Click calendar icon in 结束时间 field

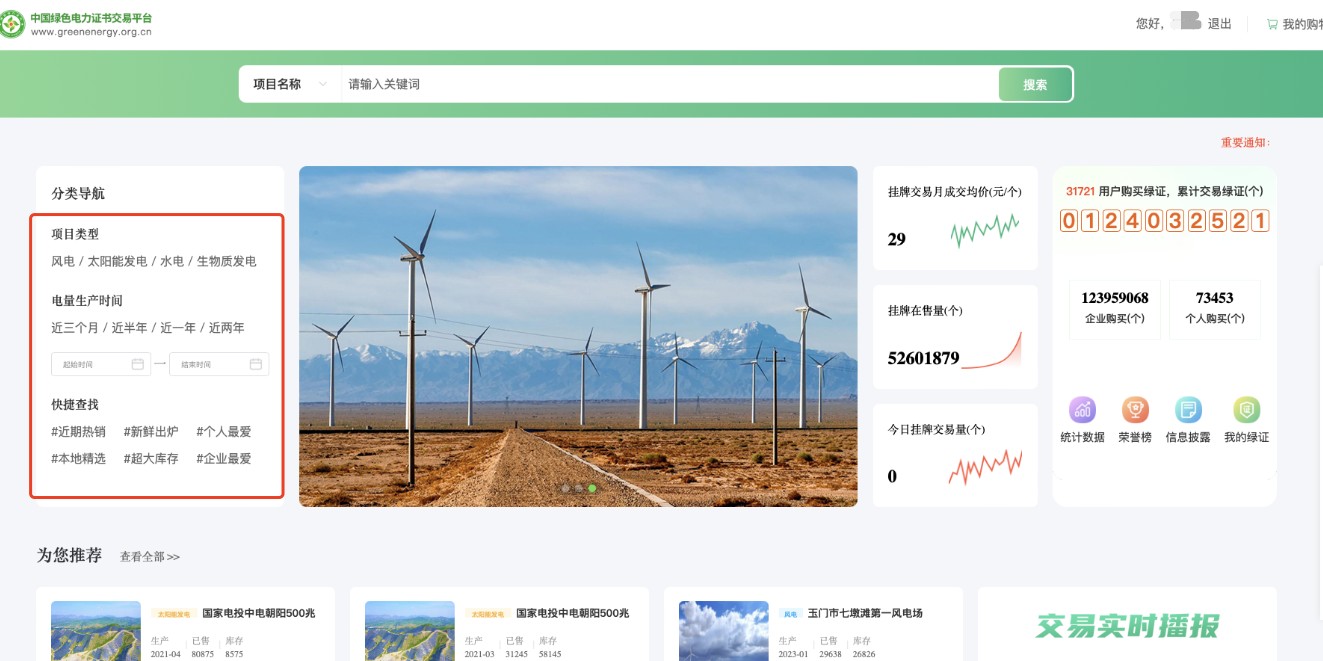click(256, 364)
